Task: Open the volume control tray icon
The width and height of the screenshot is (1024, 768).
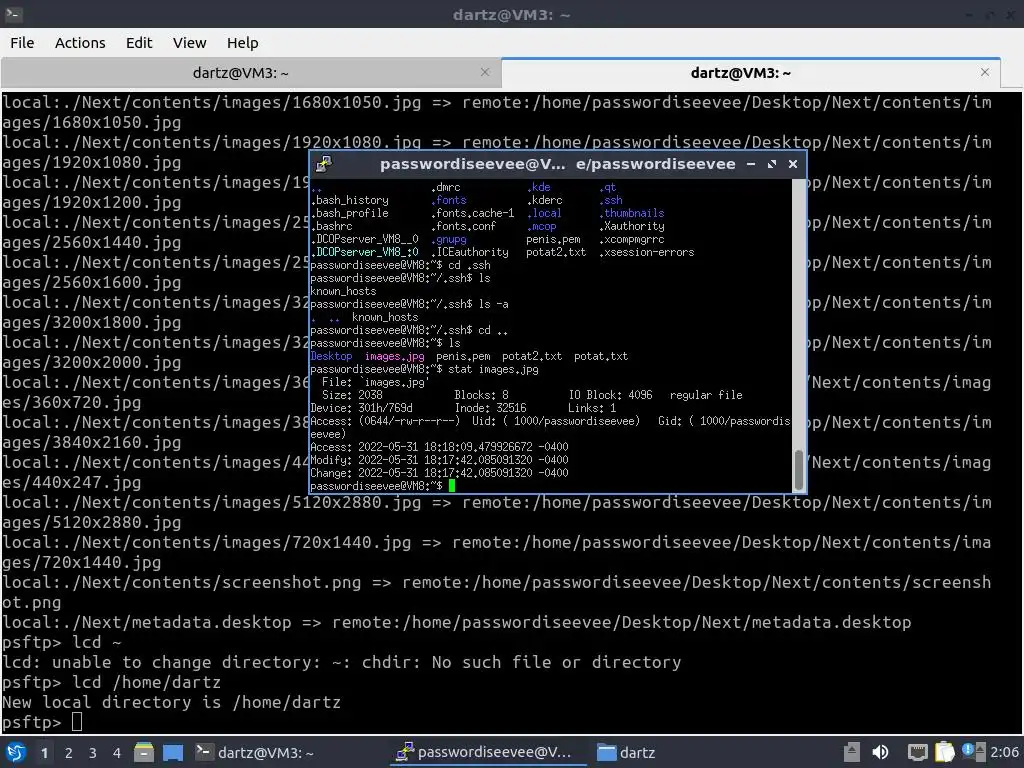Action: pyautogui.click(x=880, y=752)
